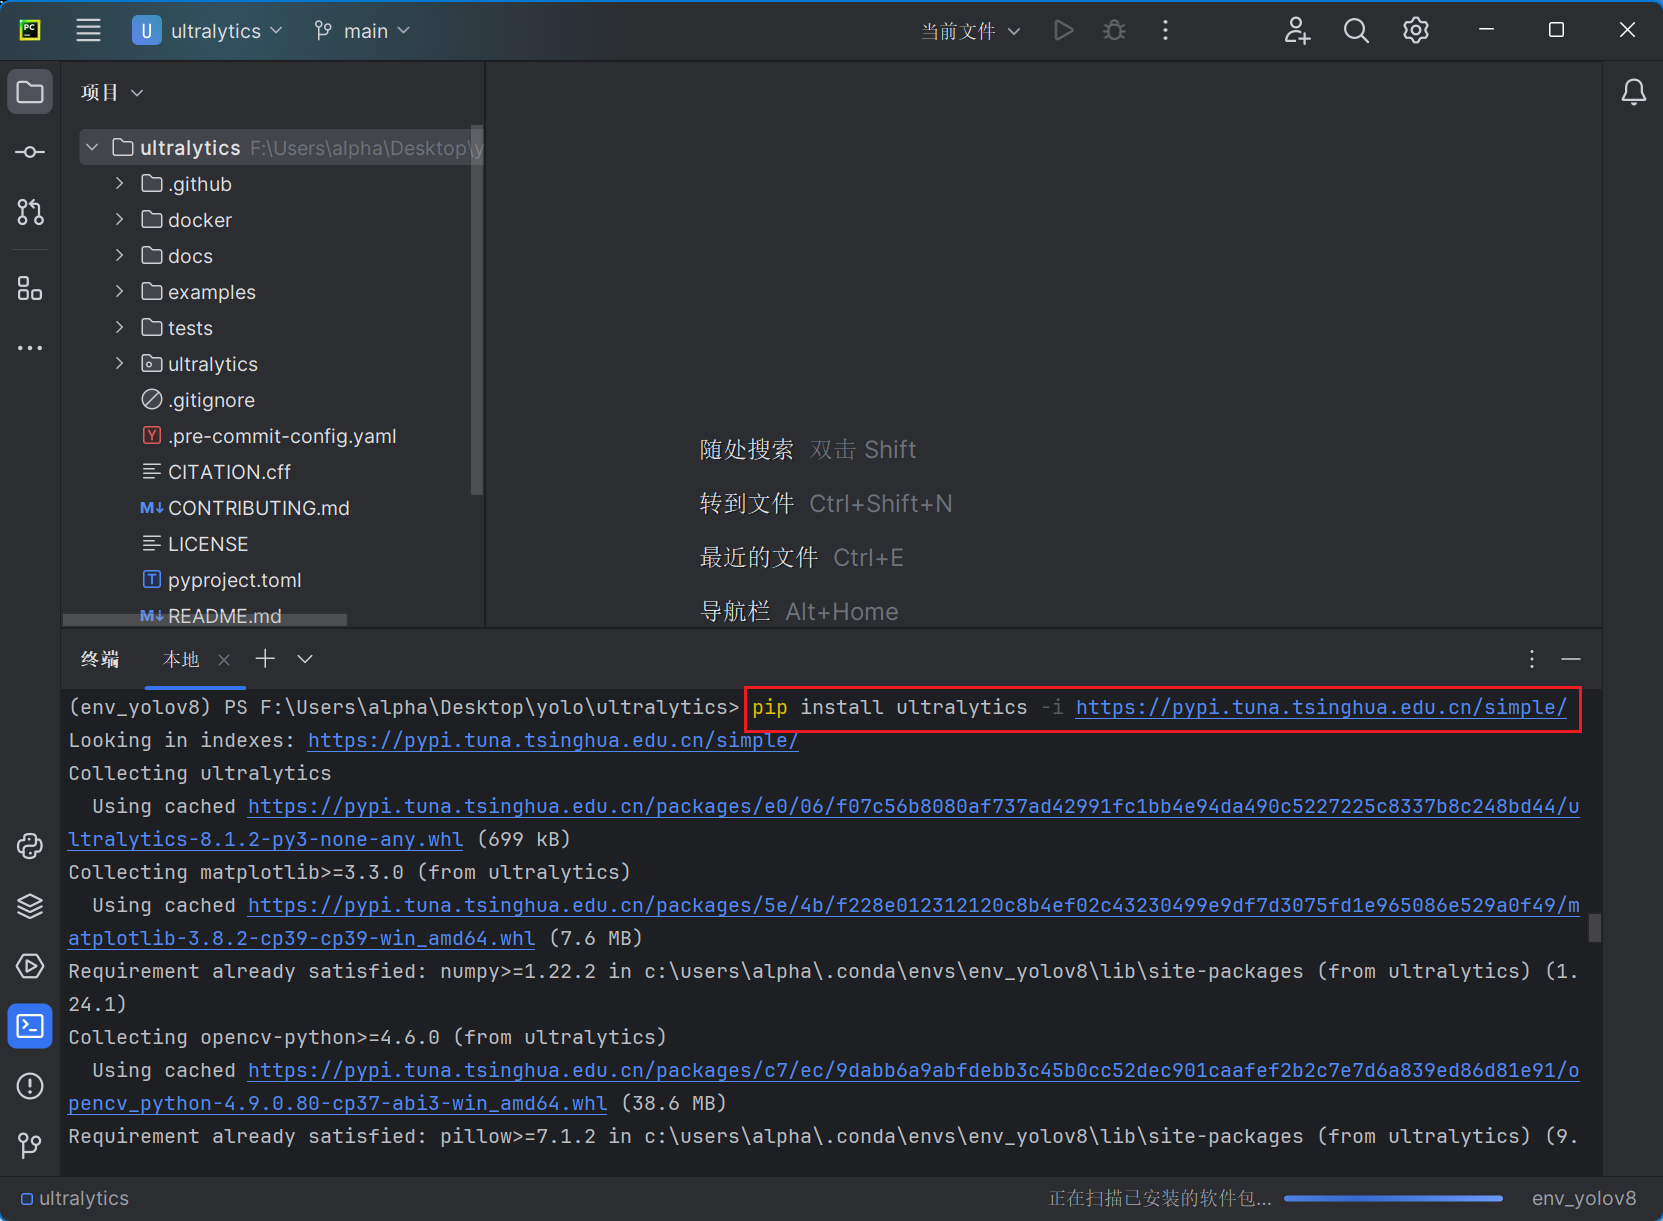
Task: Open the Services tool window
Action: 30,966
